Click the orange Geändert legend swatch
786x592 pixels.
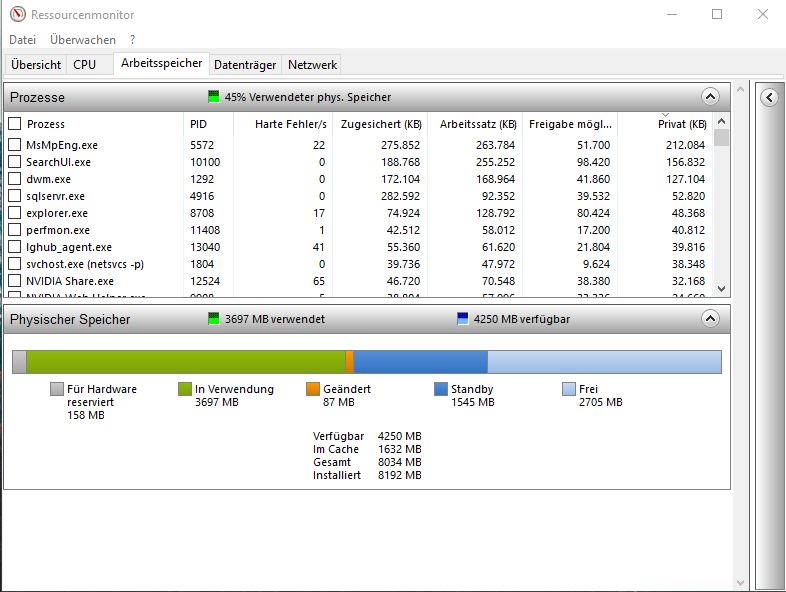(313, 388)
